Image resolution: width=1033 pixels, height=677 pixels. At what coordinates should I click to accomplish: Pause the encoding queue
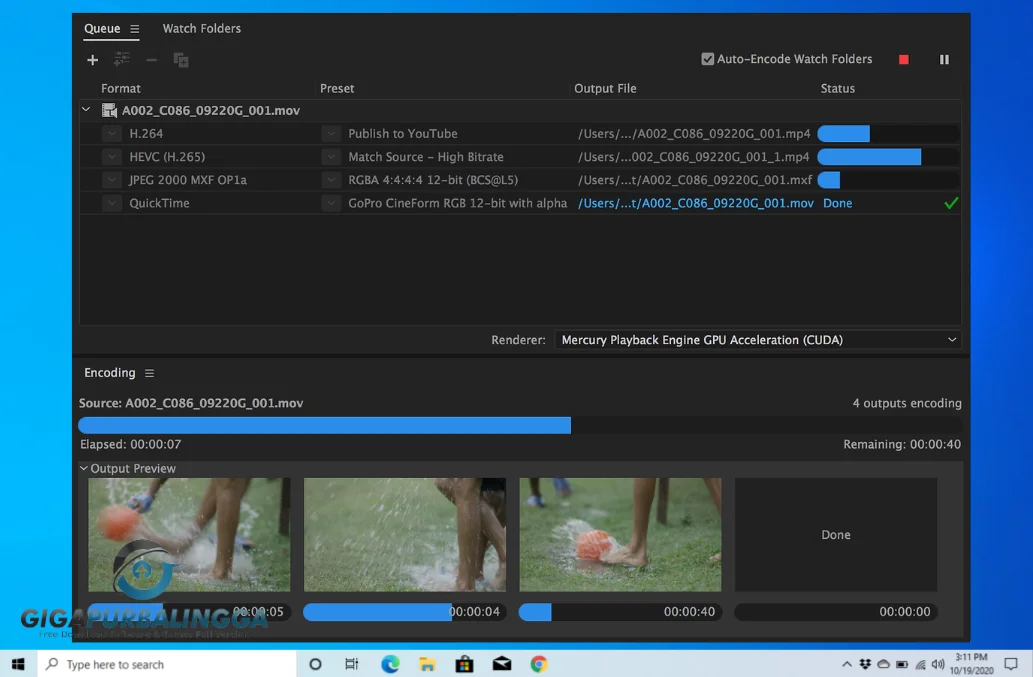point(944,59)
